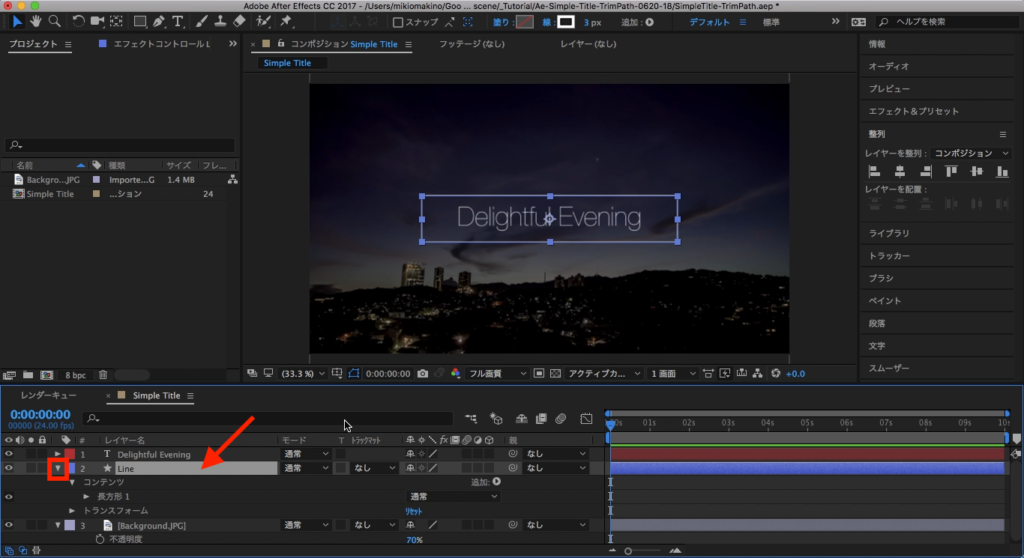
Task: Enable the スナップ checkbox
Action: (x=399, y=21)
